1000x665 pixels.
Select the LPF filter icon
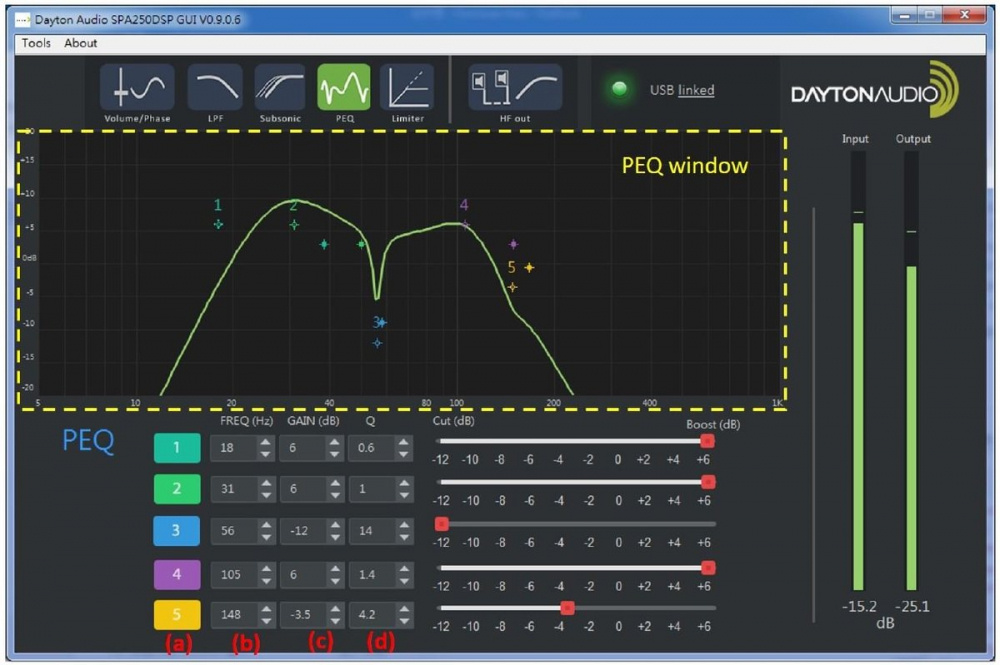215,88
